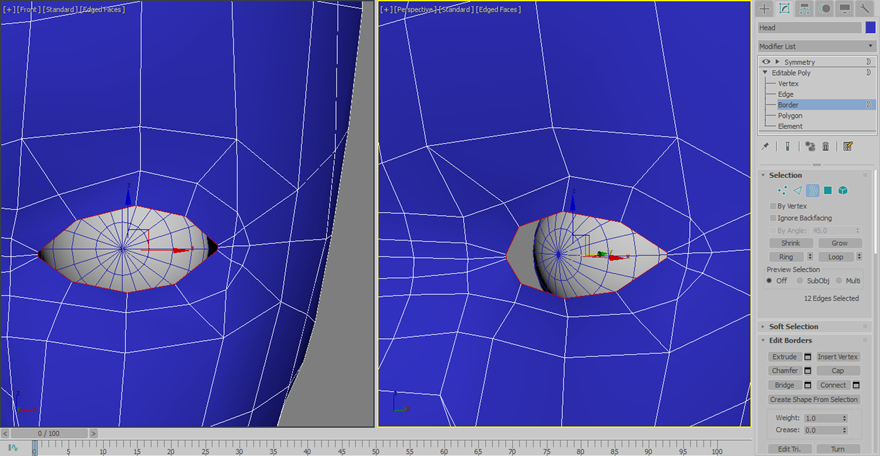The width and height of the screenshot is (880, 456).
Task: Collapse the Editable Poly tree arrow
Action: tap(765, 73)
